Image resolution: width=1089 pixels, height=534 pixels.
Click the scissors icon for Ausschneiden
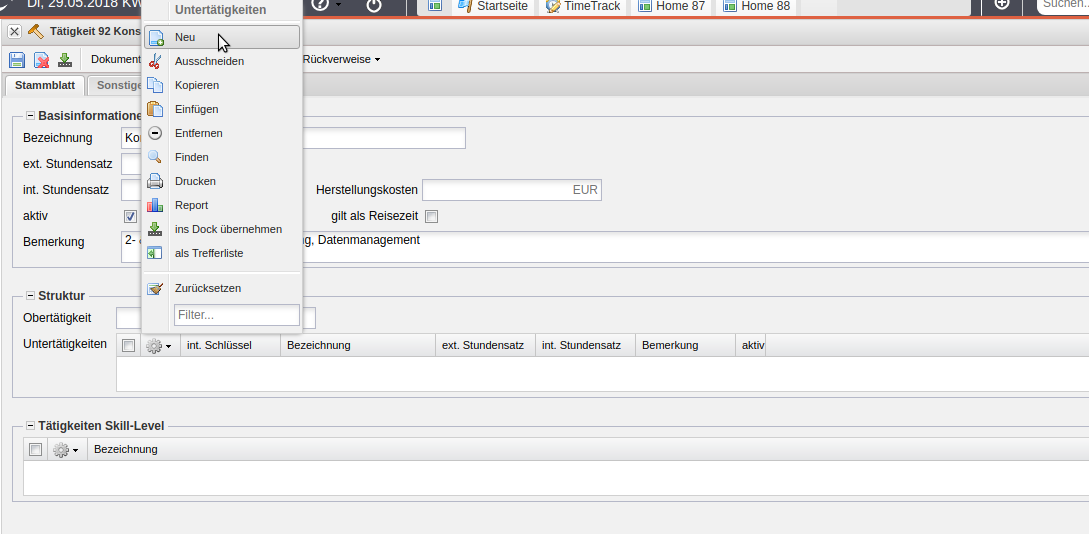tap(155, 61)
